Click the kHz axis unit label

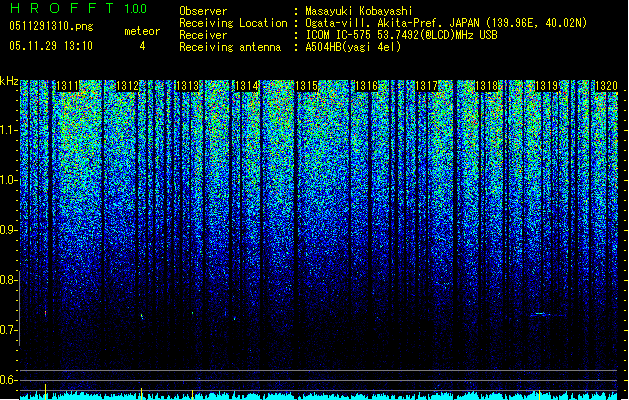pyautogui.click(x=9, y=81)
